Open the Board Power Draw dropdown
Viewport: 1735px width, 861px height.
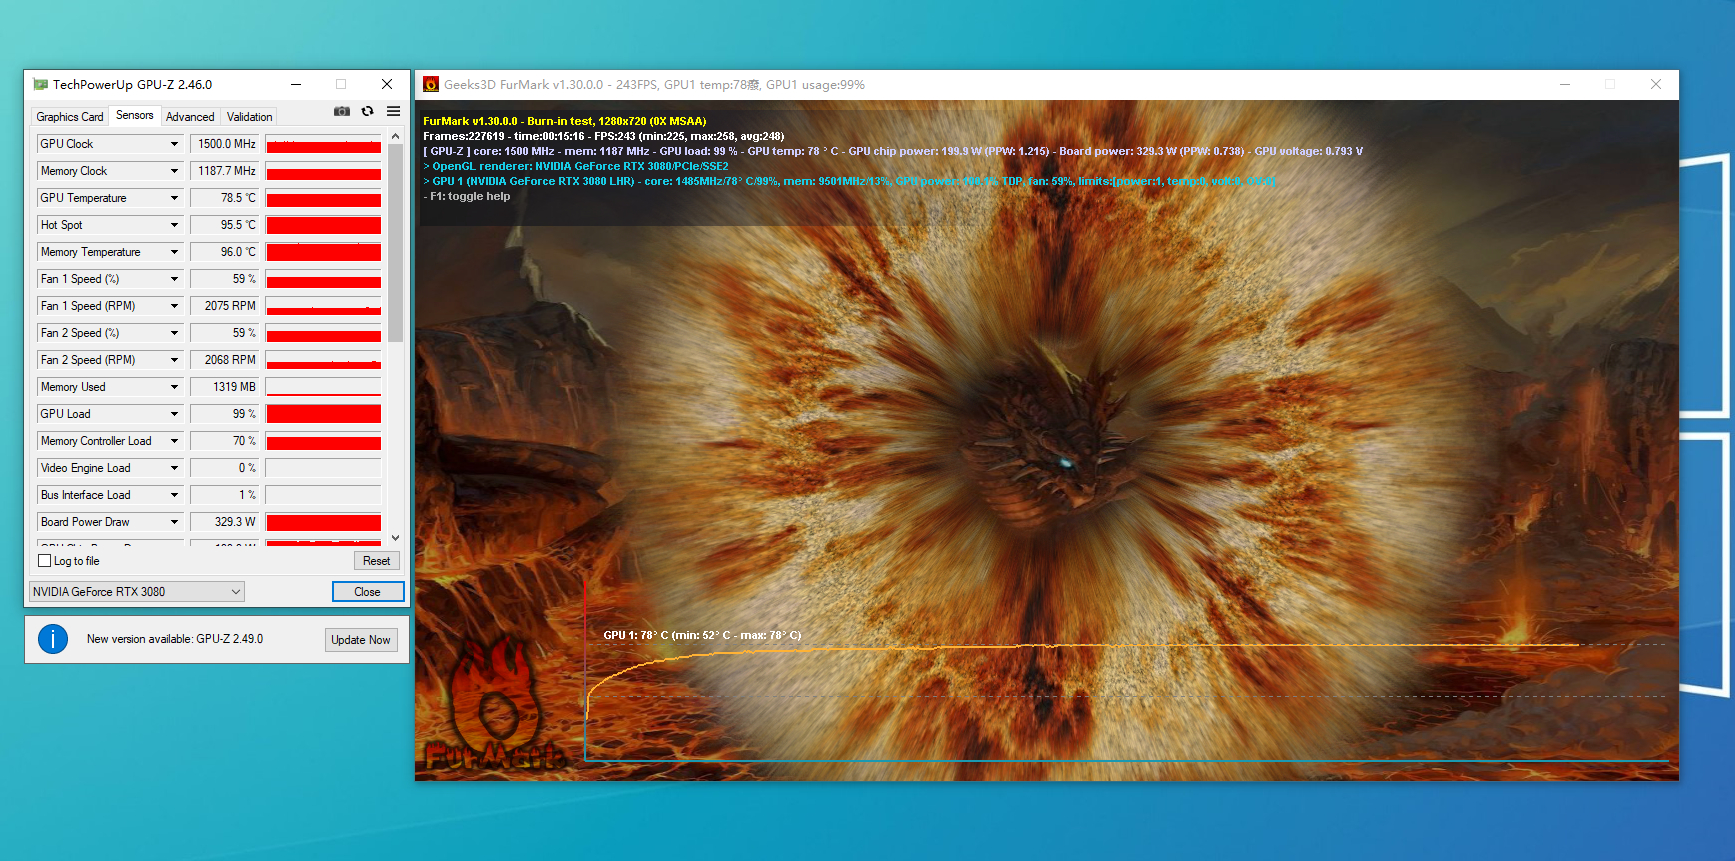click(x=174, y=522)
